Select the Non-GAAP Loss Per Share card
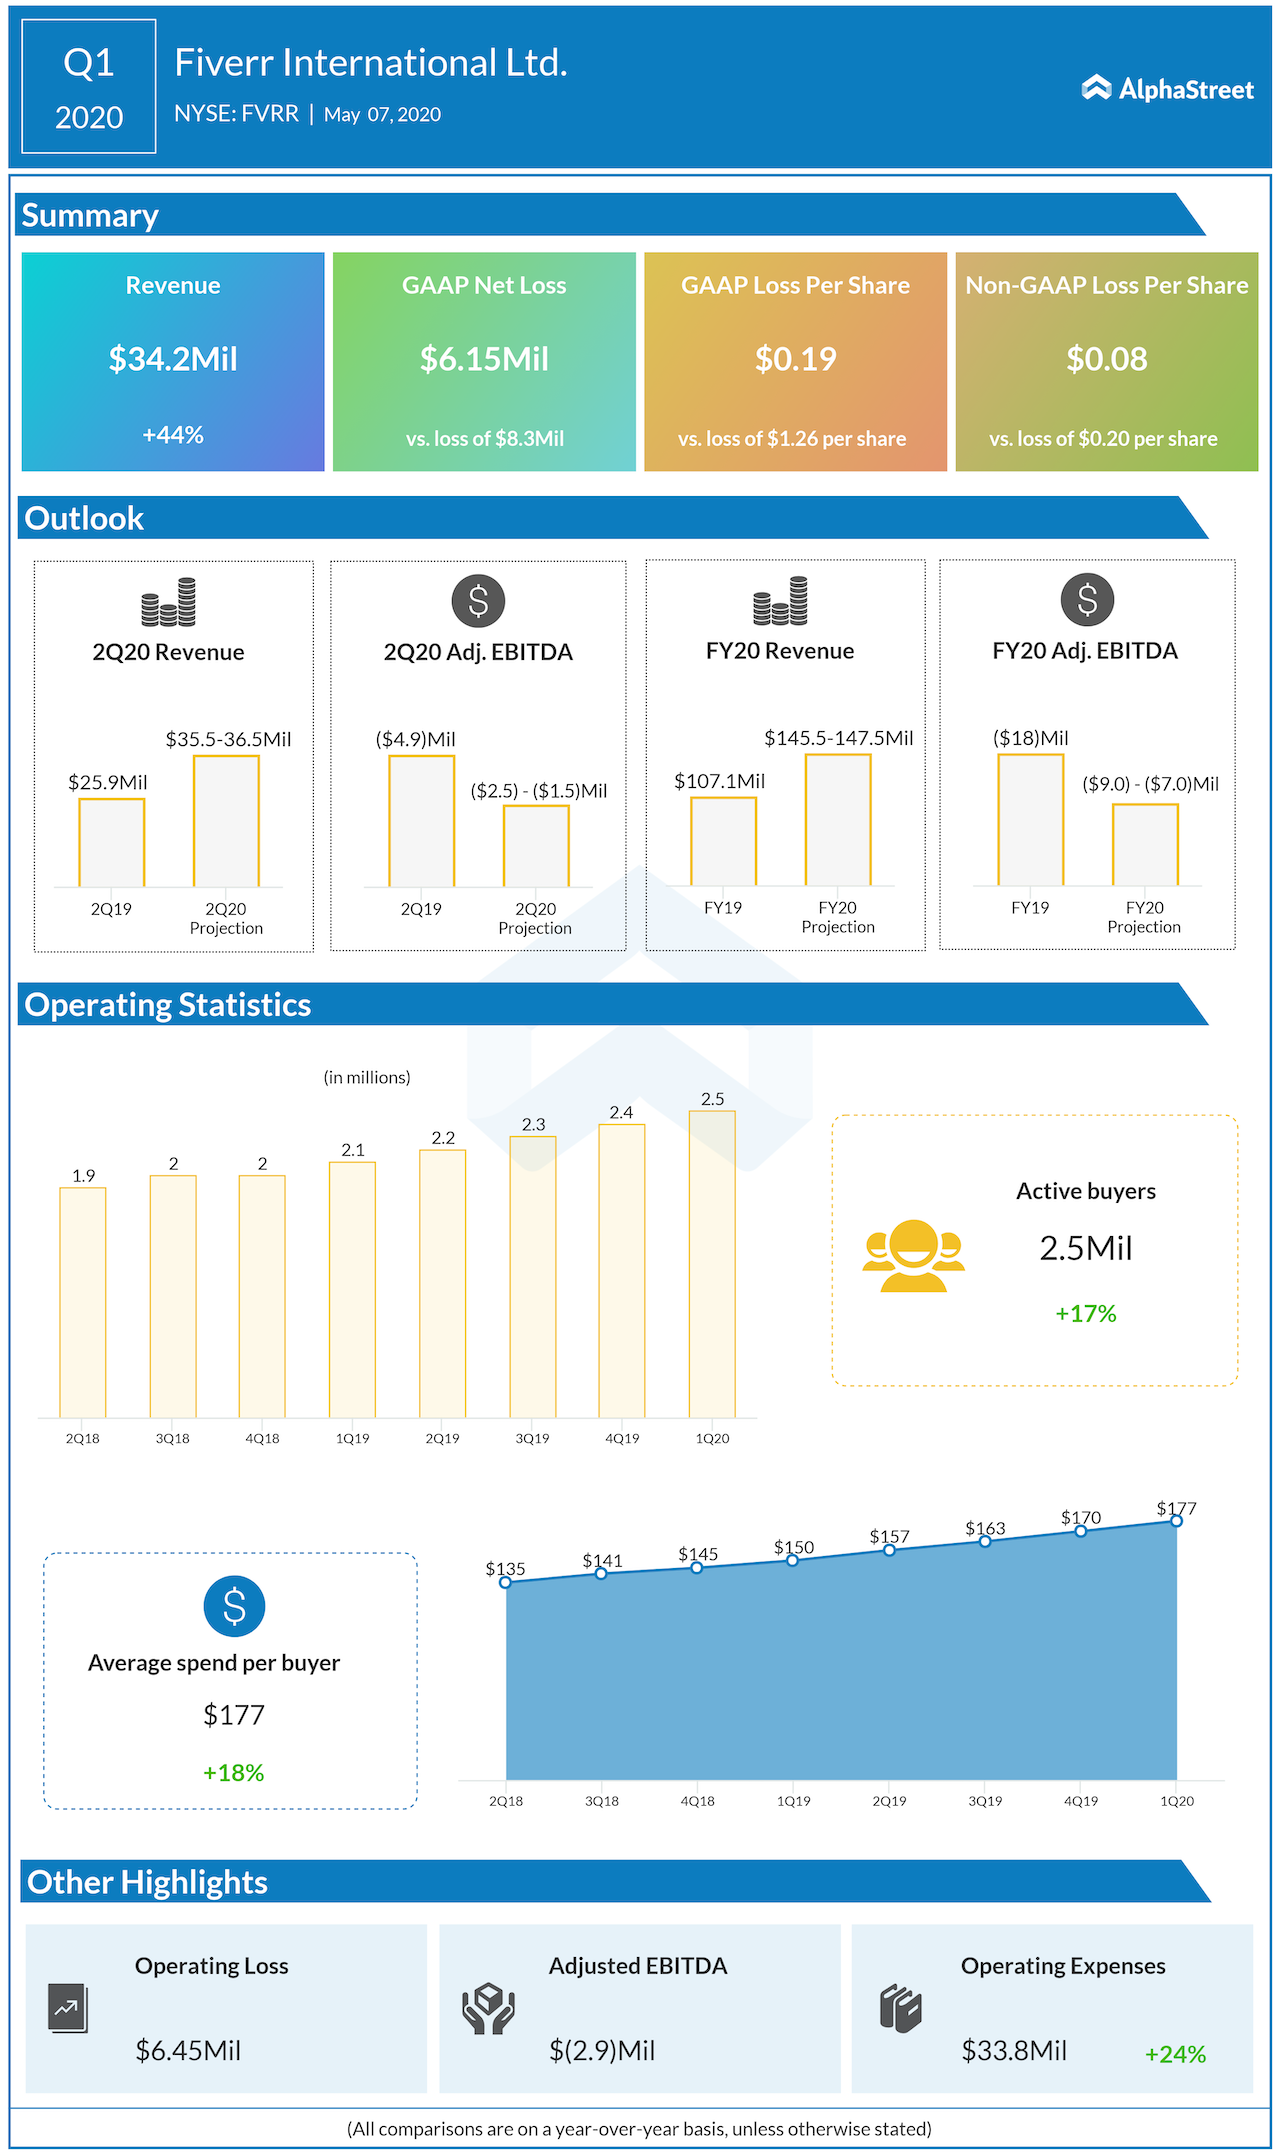1280x2156 pixels. click(x=1106, y=361)
